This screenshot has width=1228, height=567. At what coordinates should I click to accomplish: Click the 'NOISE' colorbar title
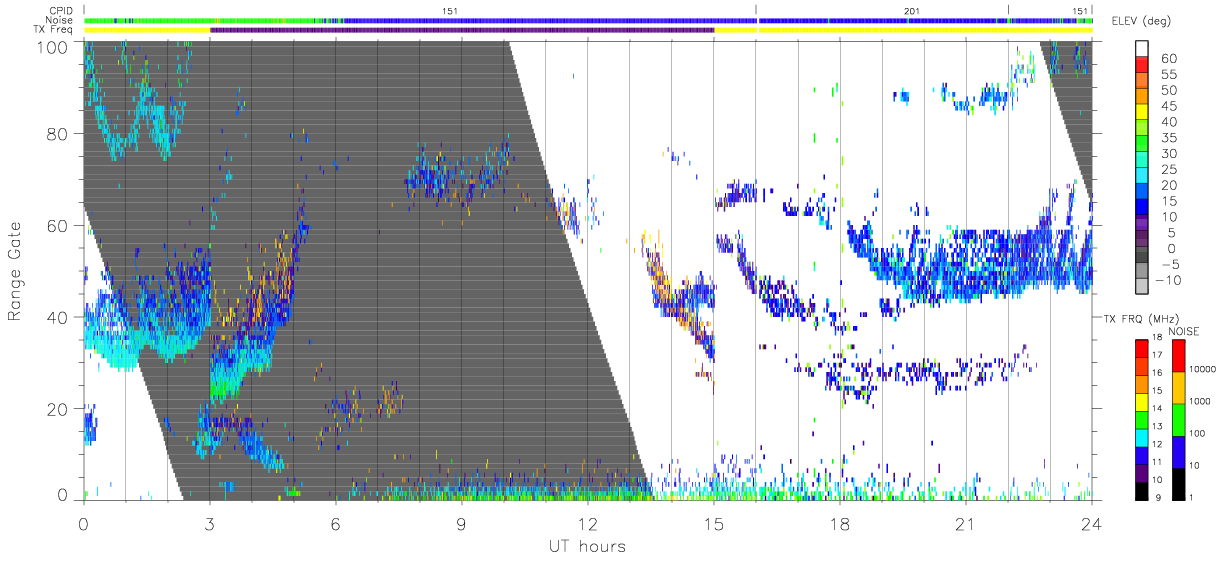point(1185,331)
